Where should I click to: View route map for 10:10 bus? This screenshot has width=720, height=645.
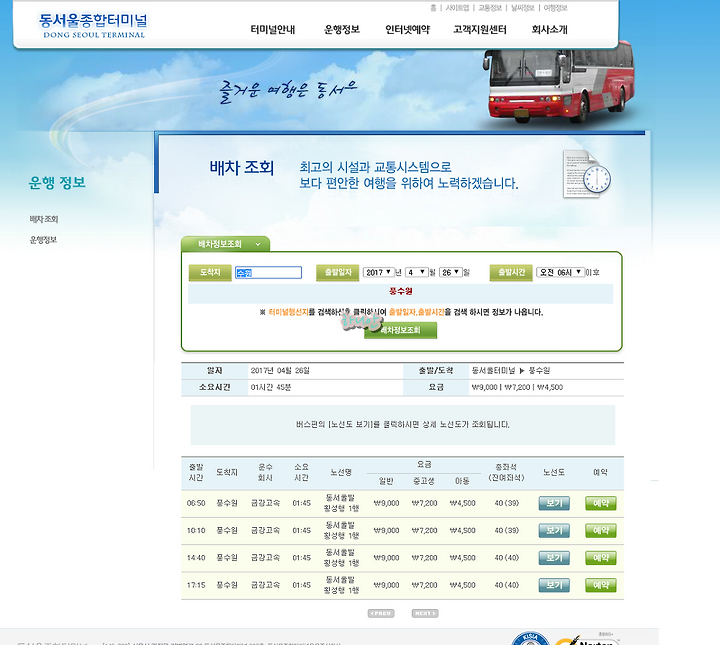[554, 531]
